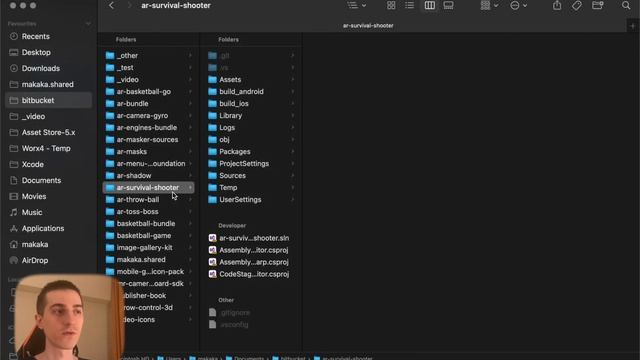Viewport: 640px width, 360px height.
Task: Switch to gallery view
Action: 449,5
